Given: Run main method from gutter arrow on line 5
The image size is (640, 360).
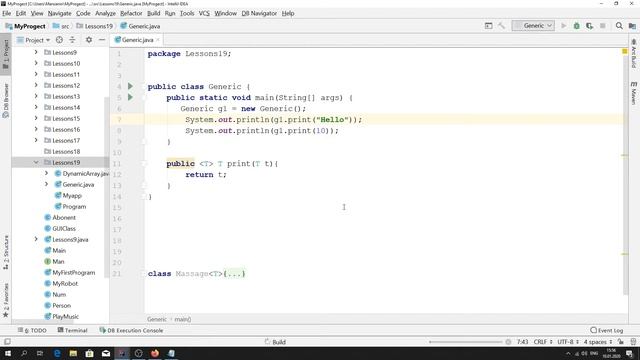Looking at the screenshot, I should 130,97.
